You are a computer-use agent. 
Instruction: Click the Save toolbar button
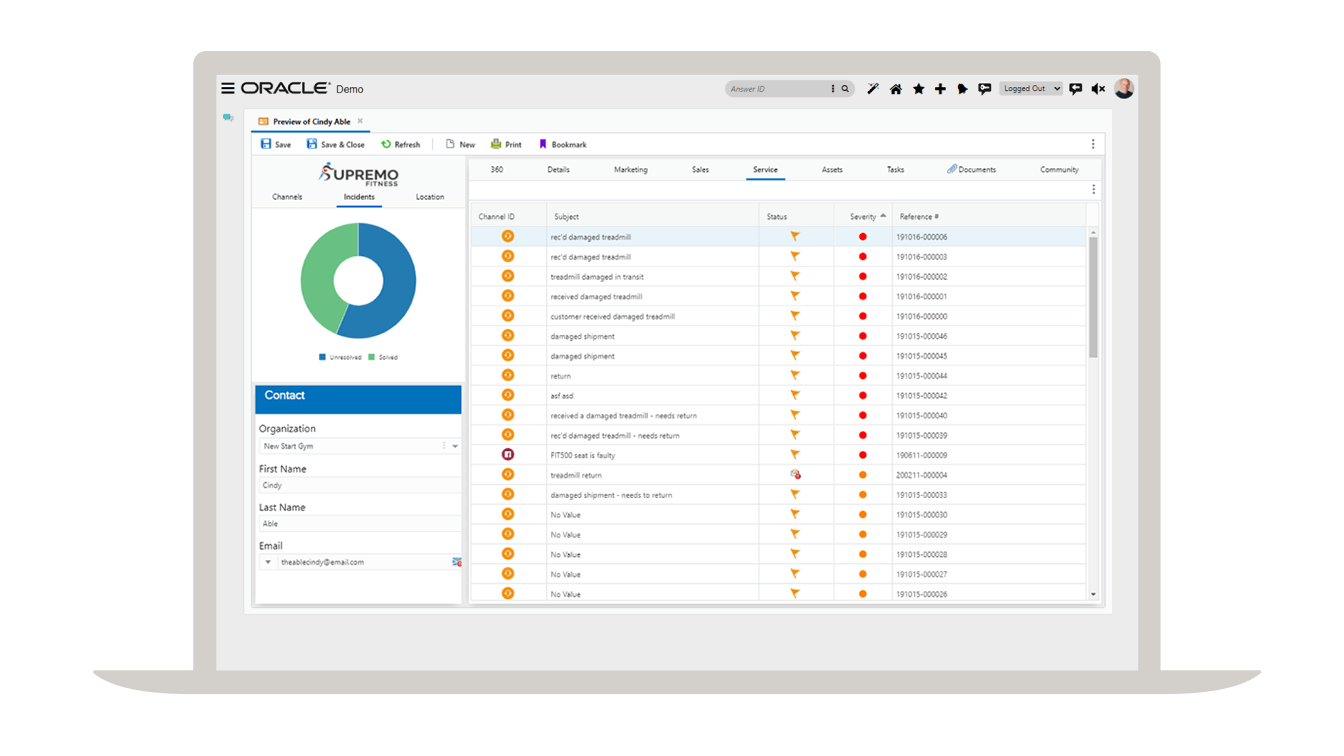[x=276, y=144]
